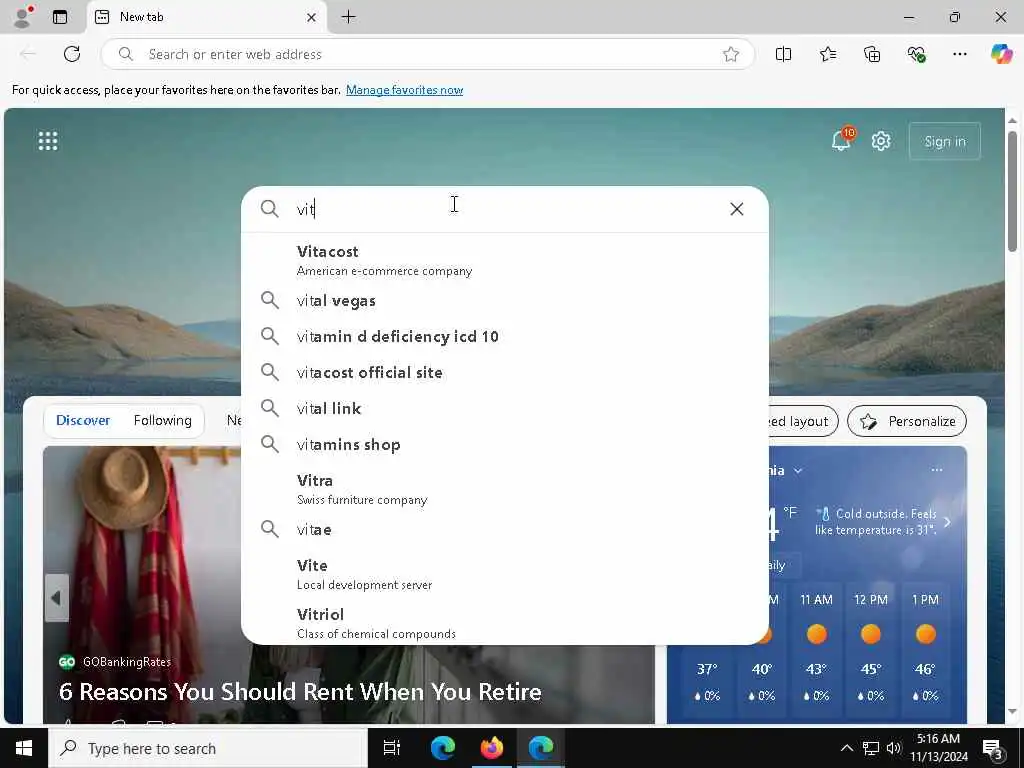Select 'vitacost official site' suggestion

click(x=504, y=372)
